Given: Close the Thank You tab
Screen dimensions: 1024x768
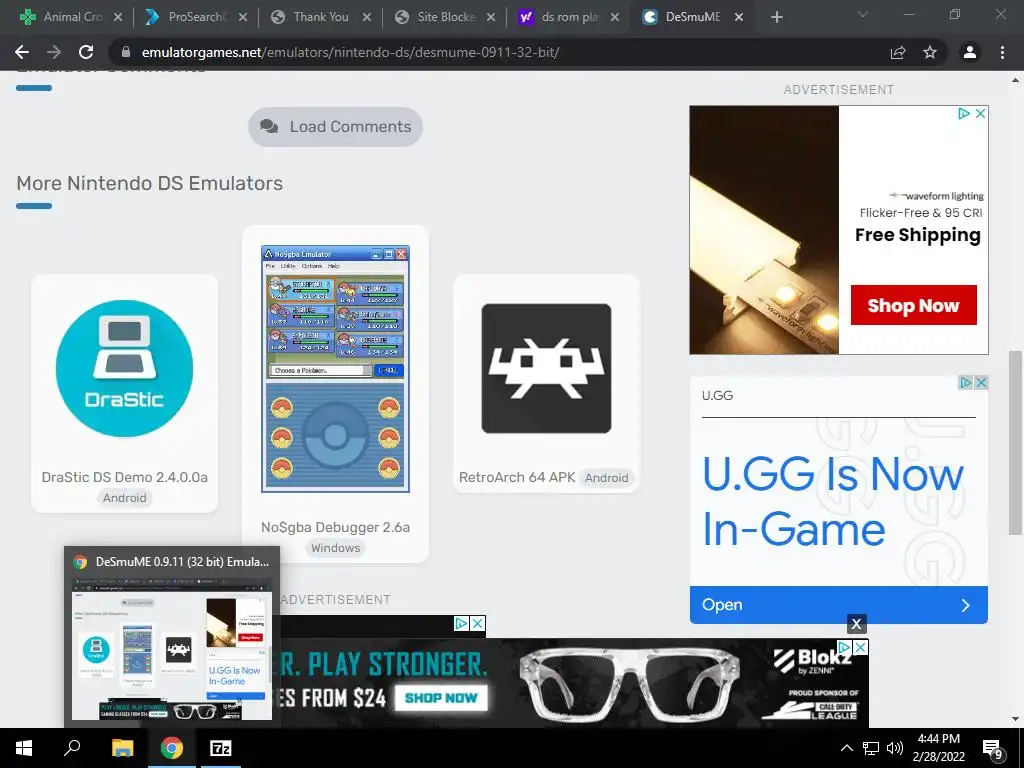Looking at the screenshot, I should coord(367,17).
